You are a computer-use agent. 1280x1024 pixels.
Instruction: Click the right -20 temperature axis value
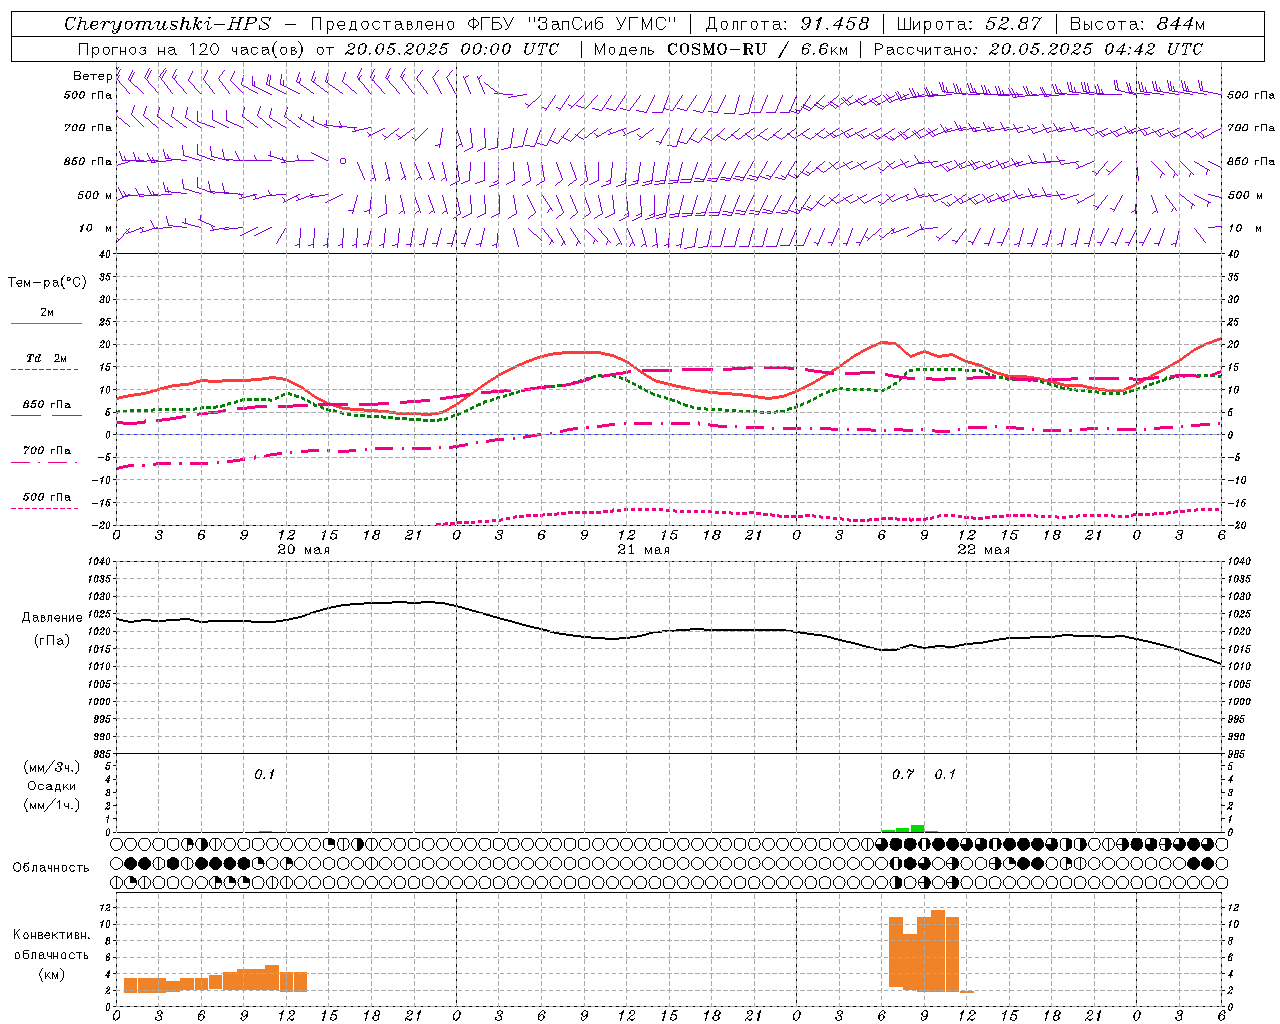click(1235, 525)
